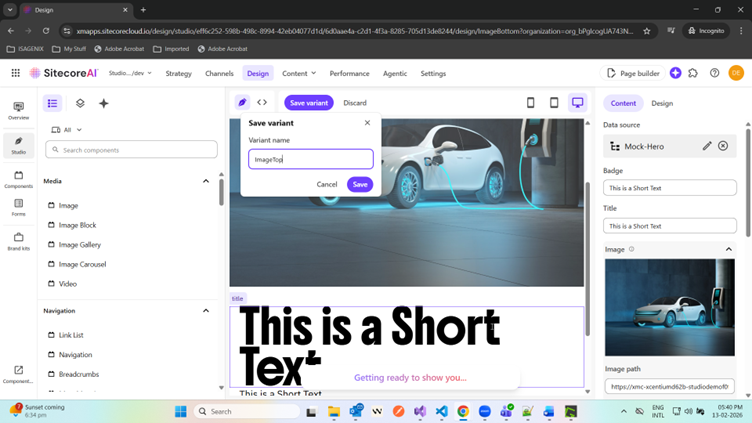Viewport: 752px width, 423px height.
Task: Open the Settings menu
Action: (433, 73)
